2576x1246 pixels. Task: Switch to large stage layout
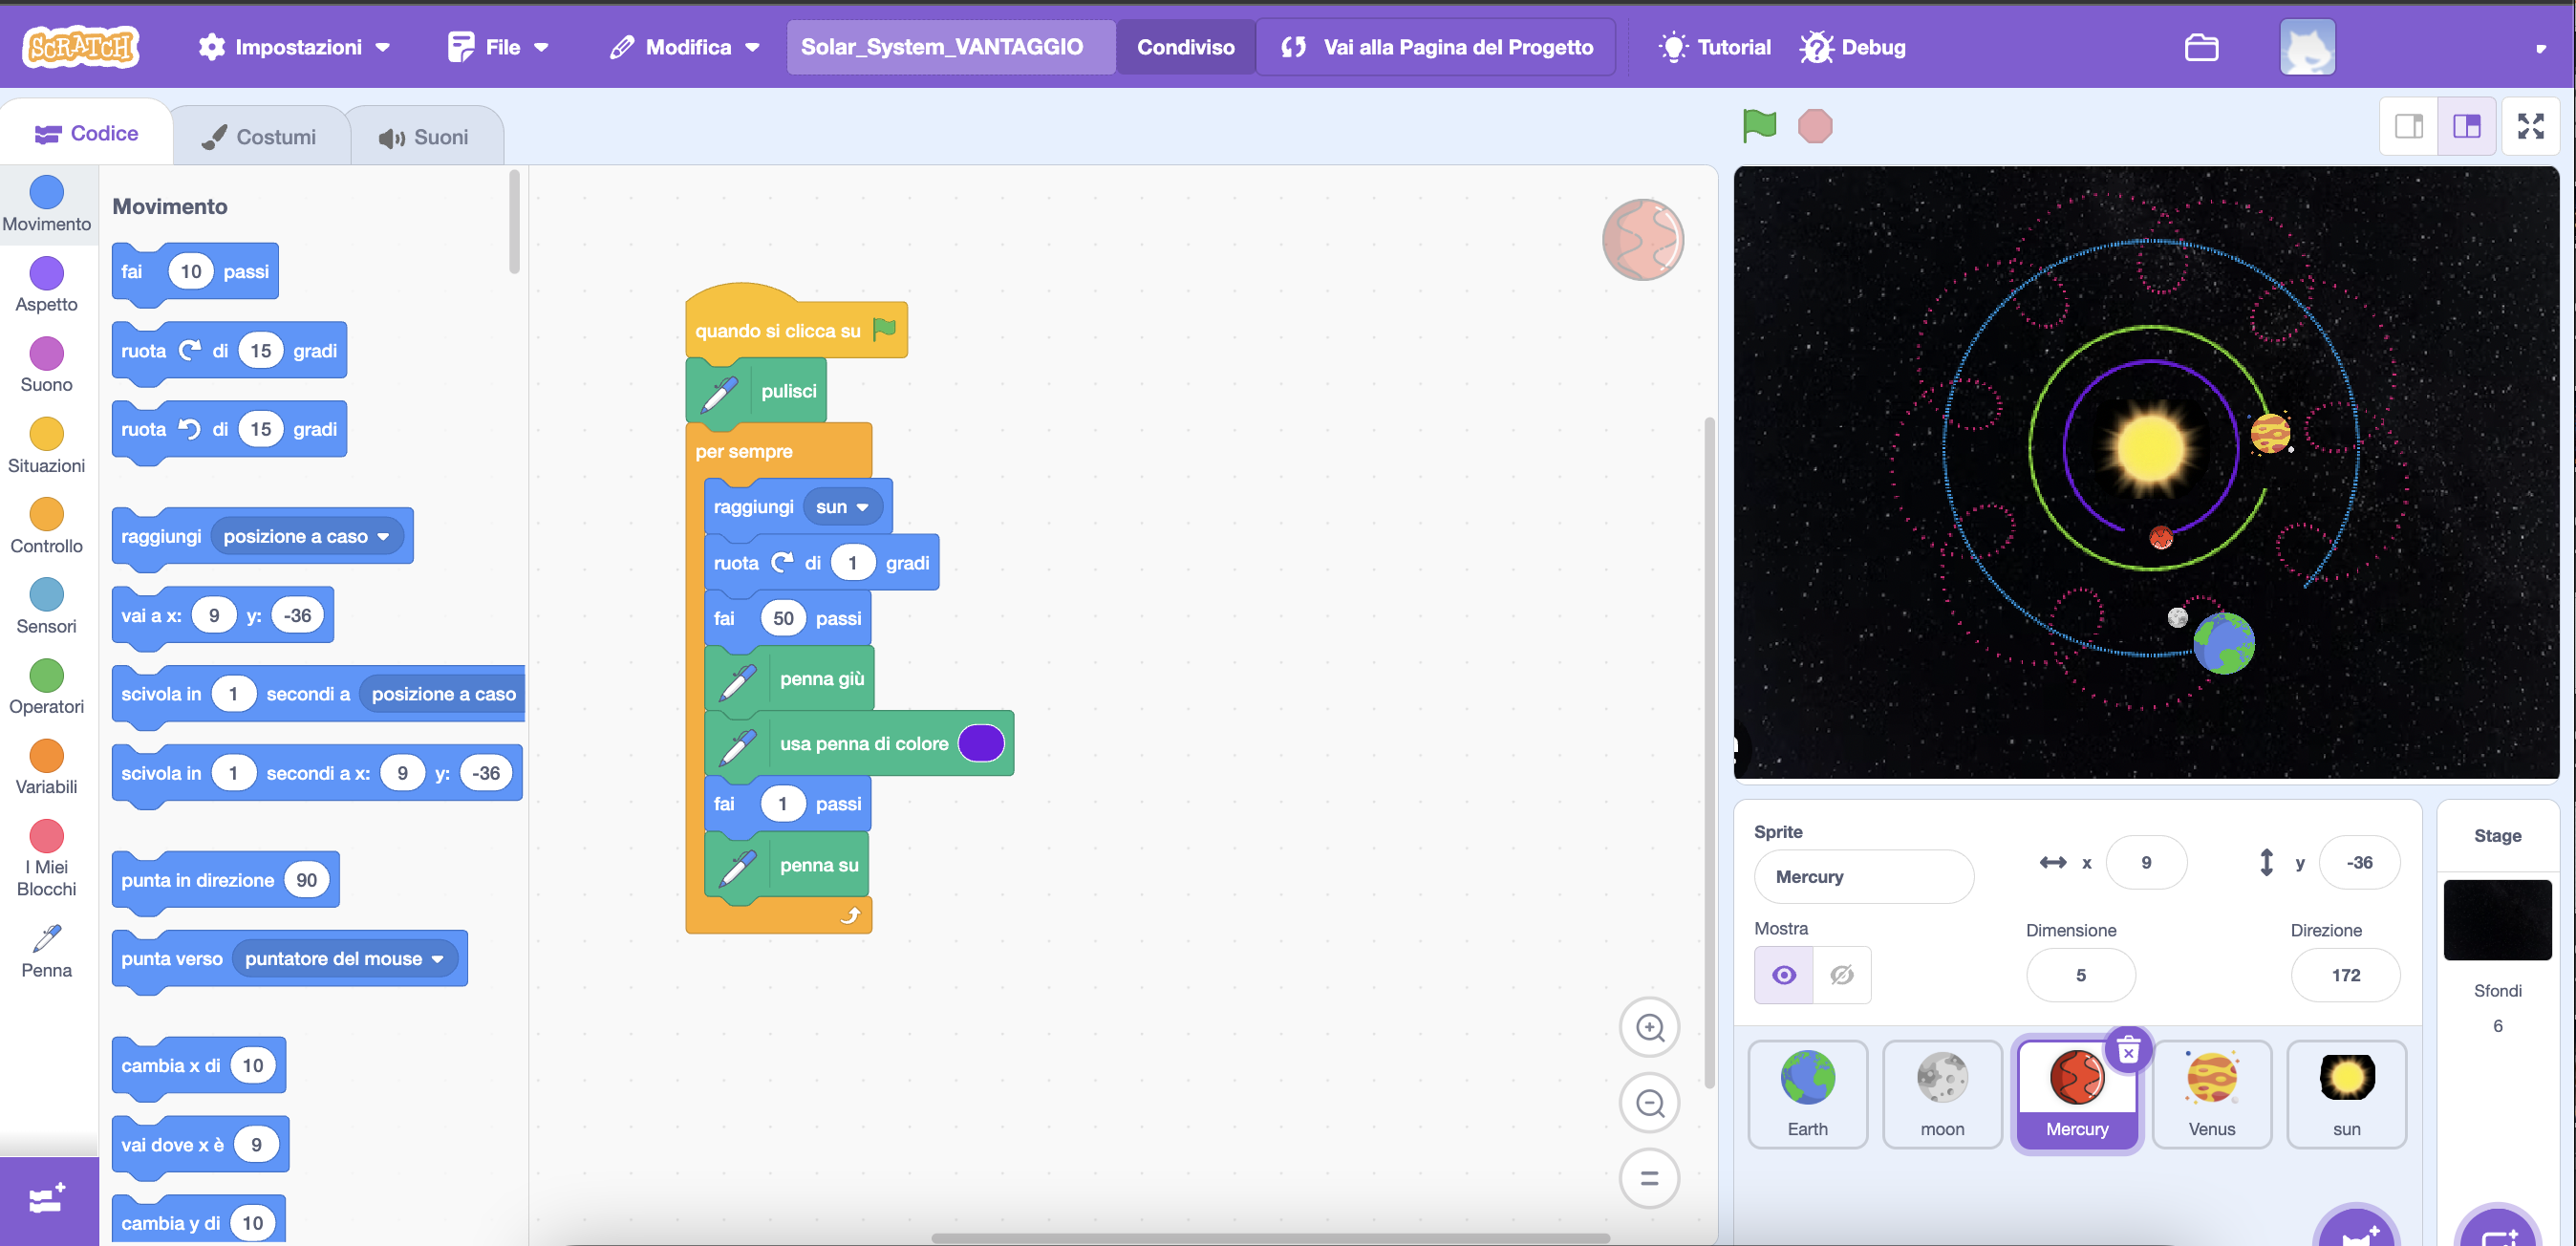coord(2467,126)
